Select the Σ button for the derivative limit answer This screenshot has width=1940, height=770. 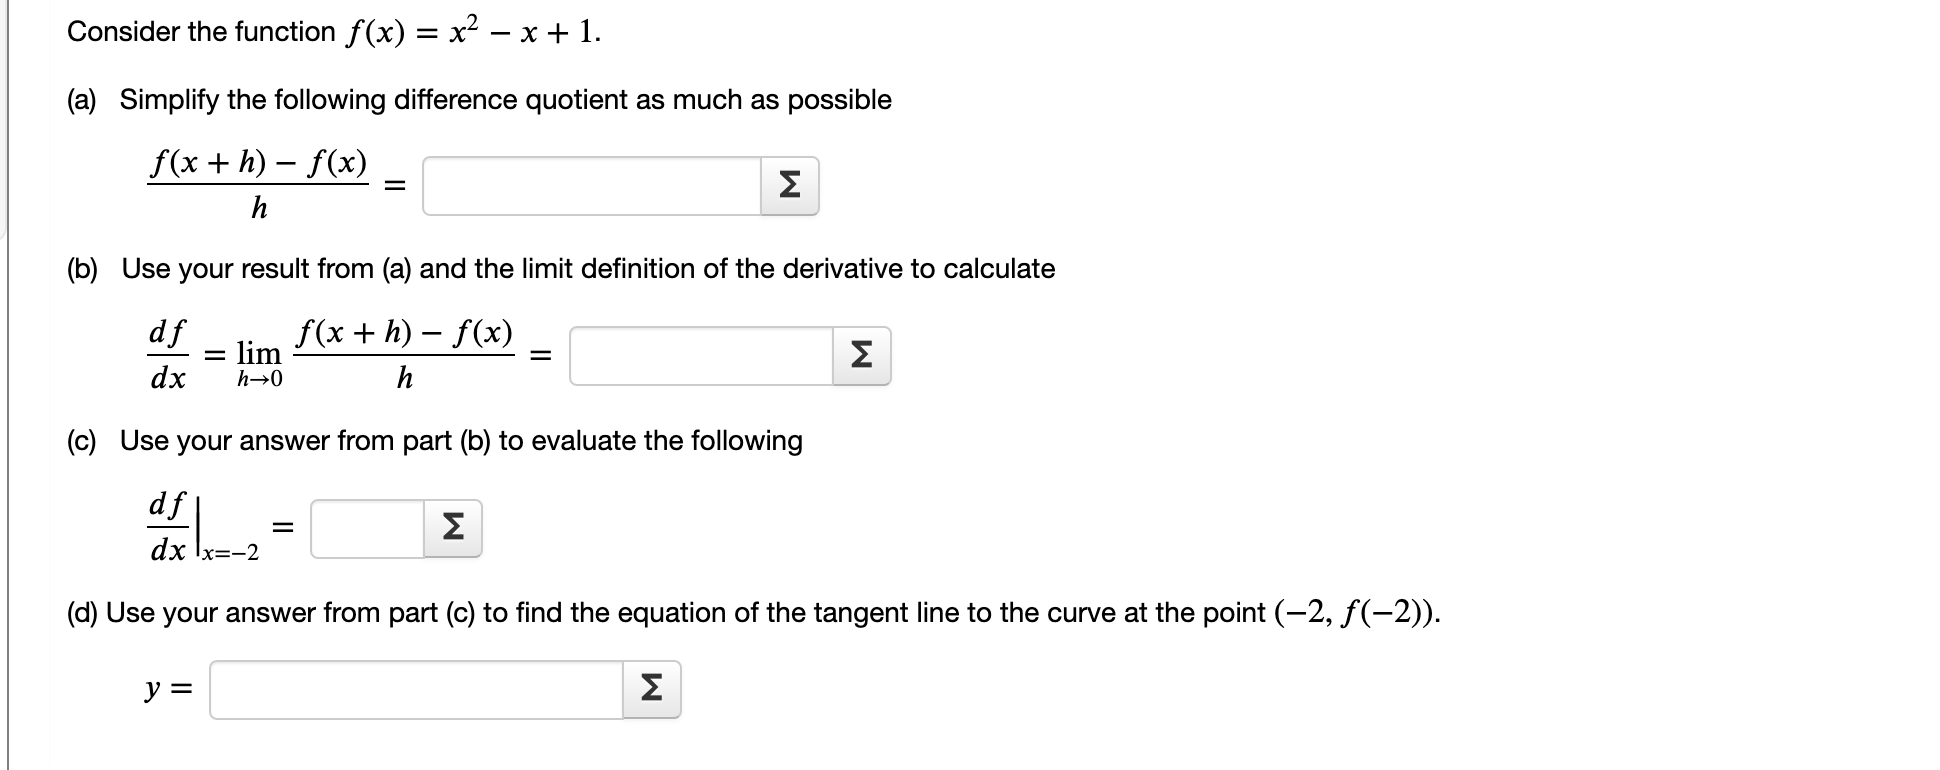click(x=859, y=355)
